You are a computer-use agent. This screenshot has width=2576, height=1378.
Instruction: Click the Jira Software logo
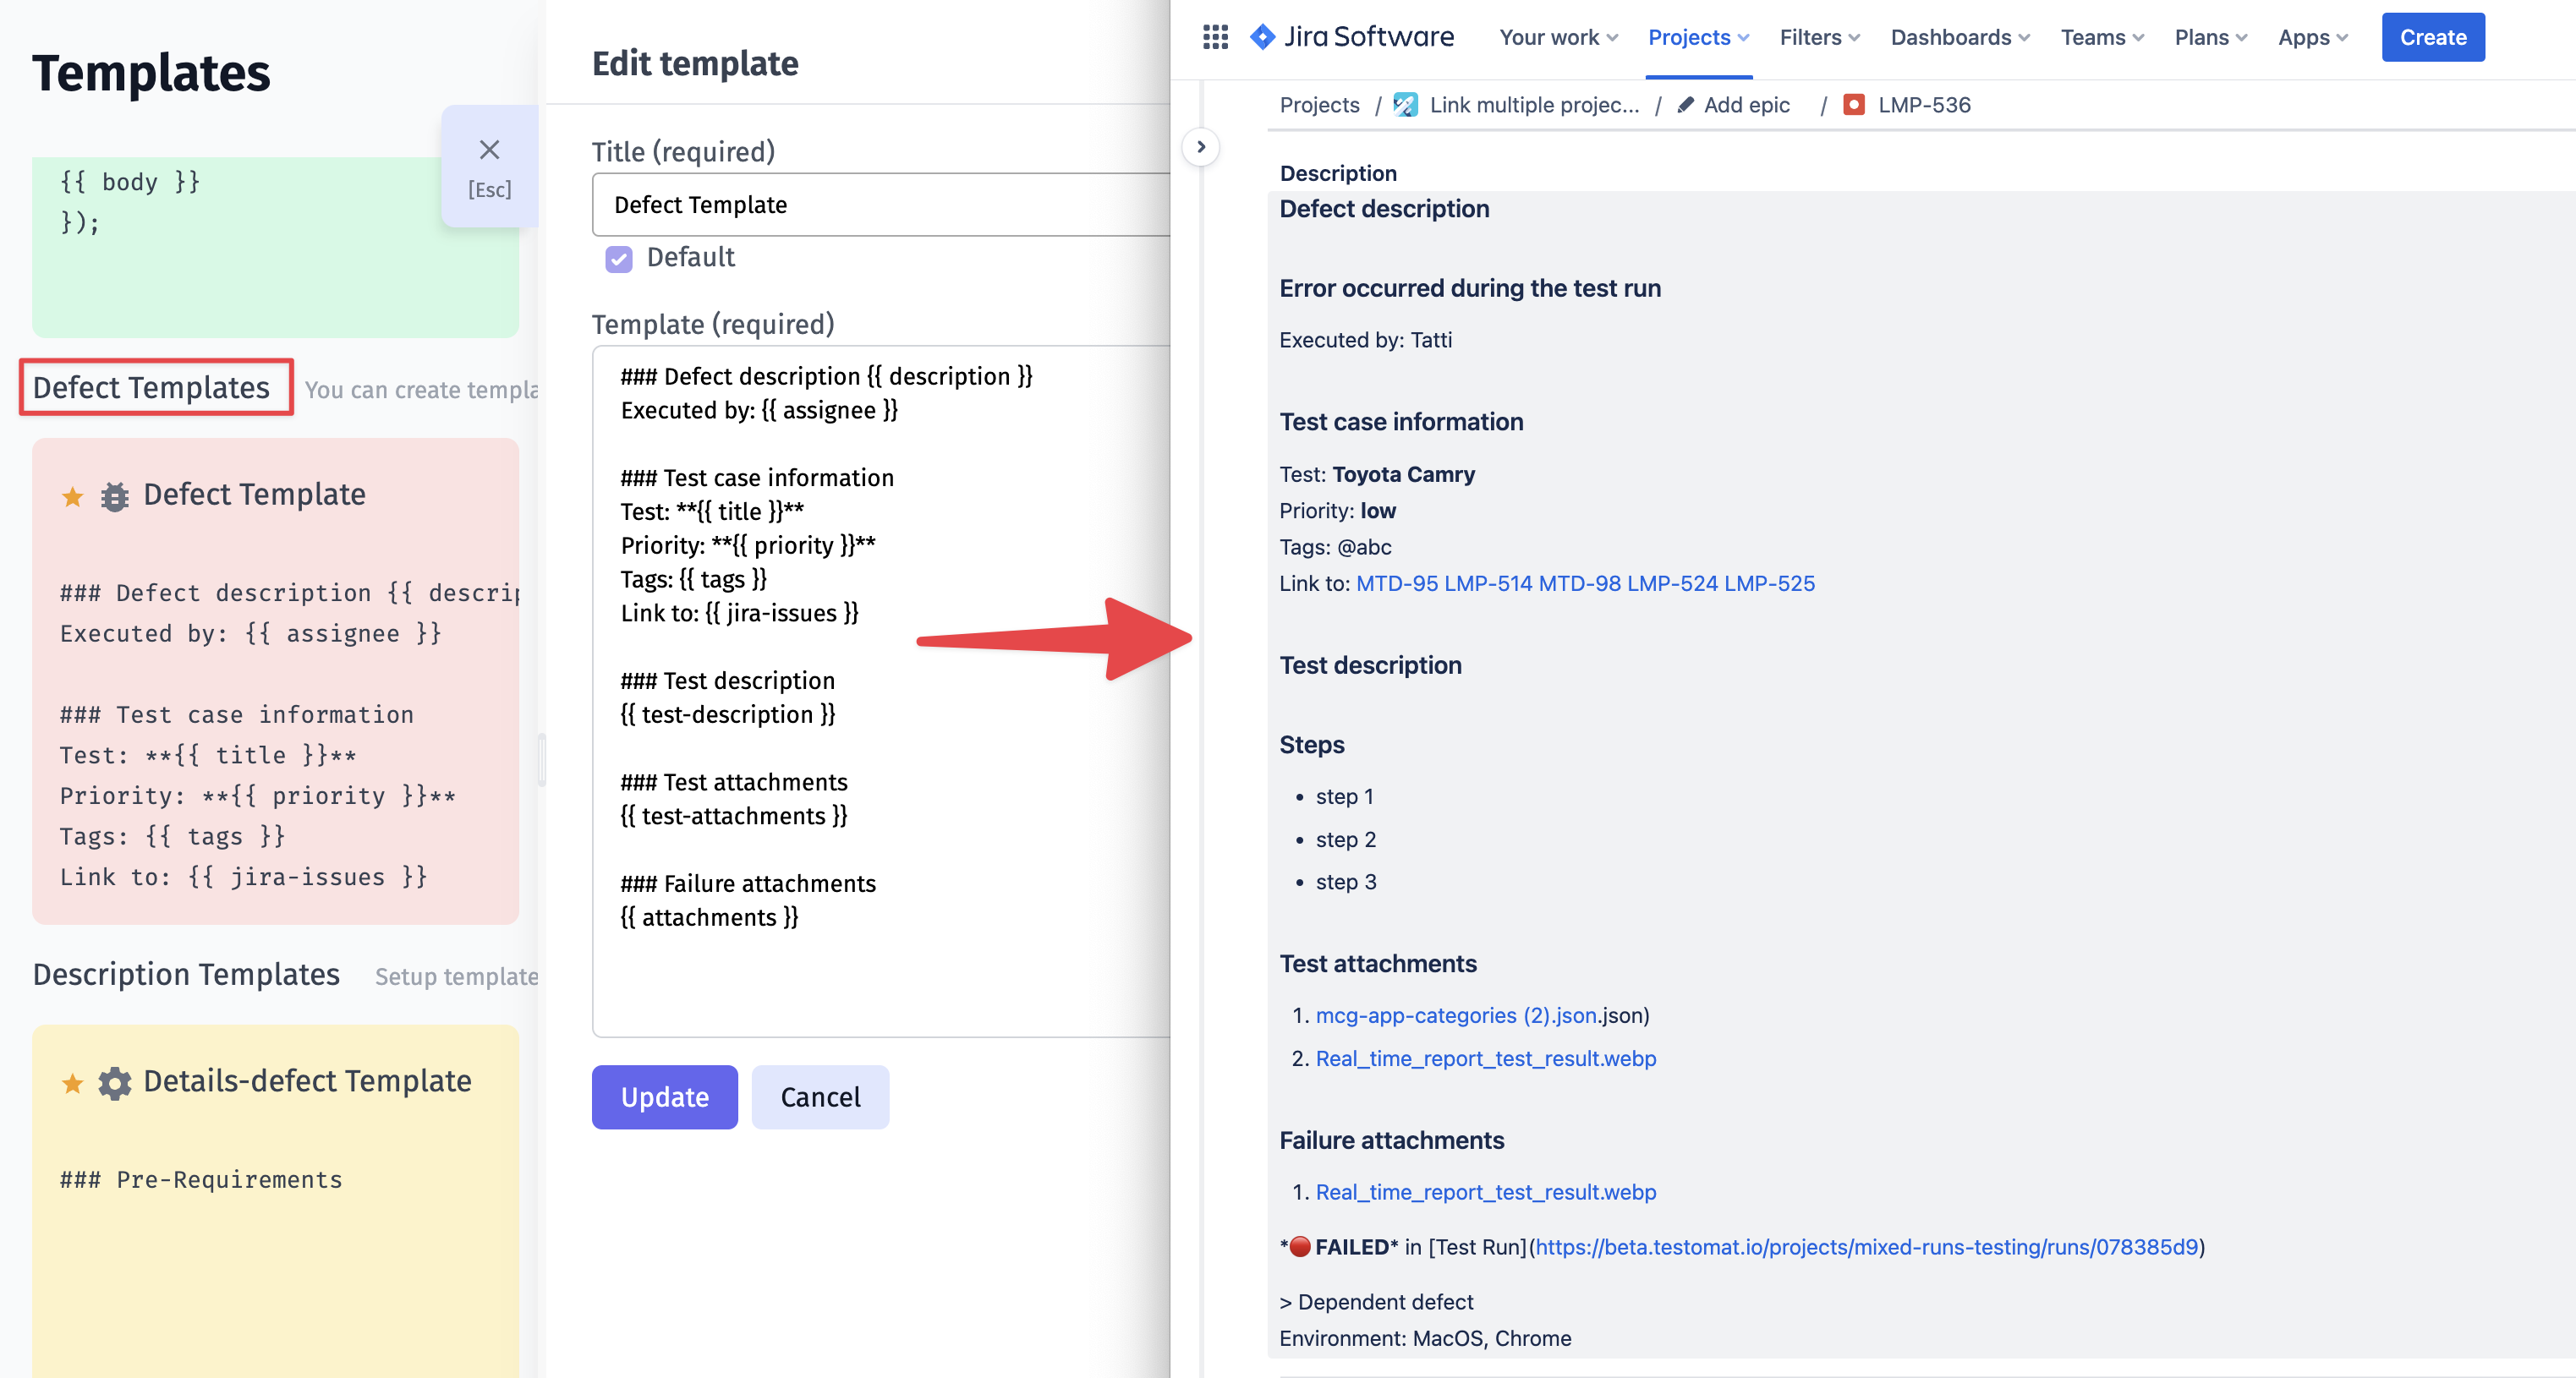click(1353, 37)
